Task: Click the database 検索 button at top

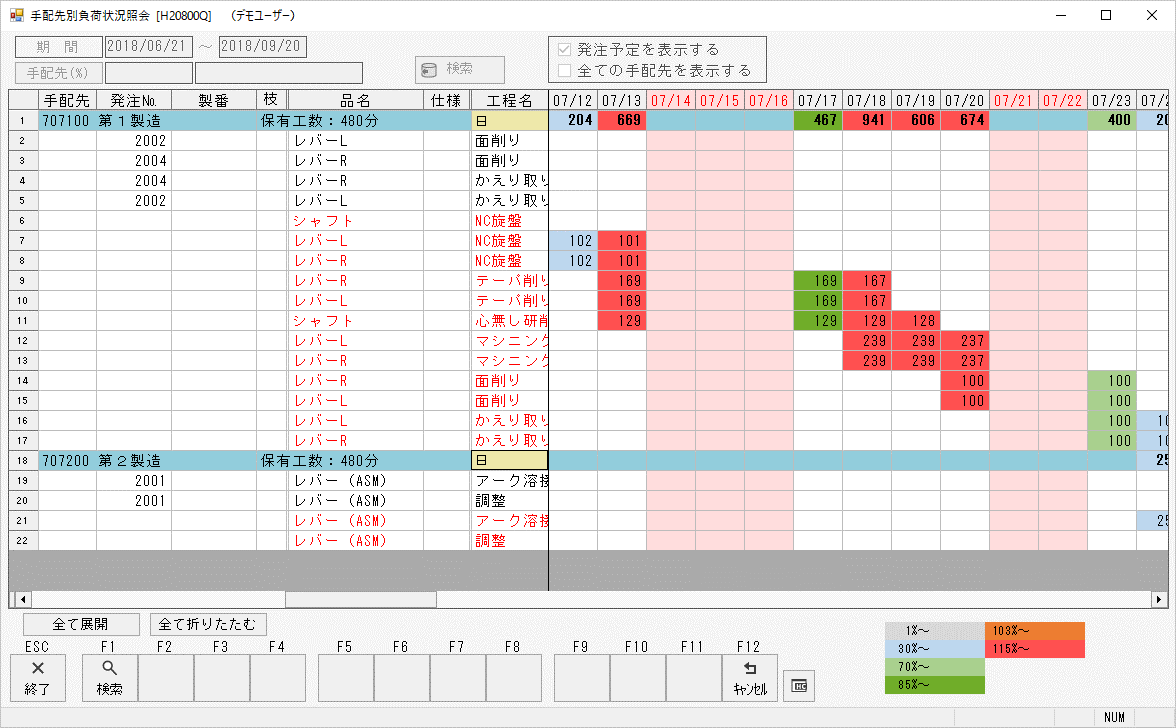Action: (x=460, y=69)
